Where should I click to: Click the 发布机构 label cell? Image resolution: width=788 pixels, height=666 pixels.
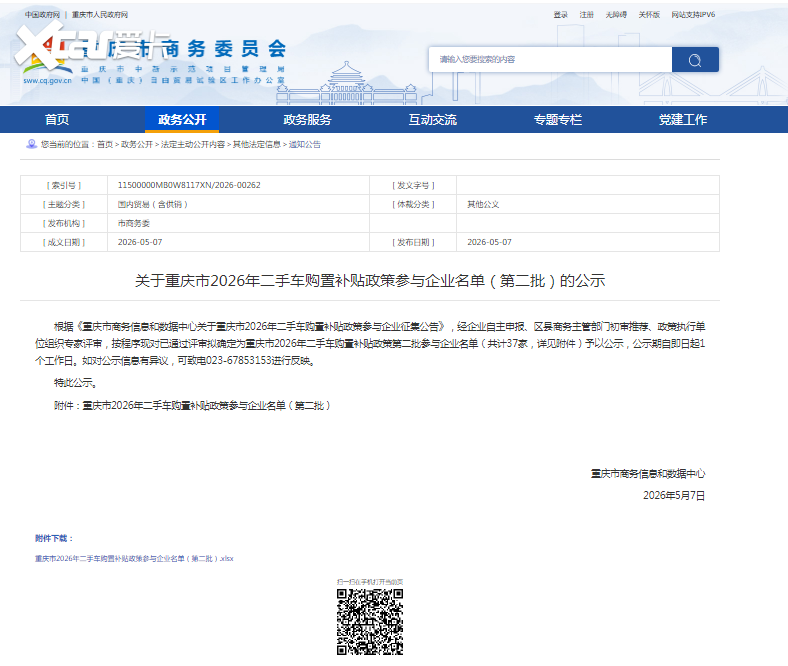pos(64,223)
